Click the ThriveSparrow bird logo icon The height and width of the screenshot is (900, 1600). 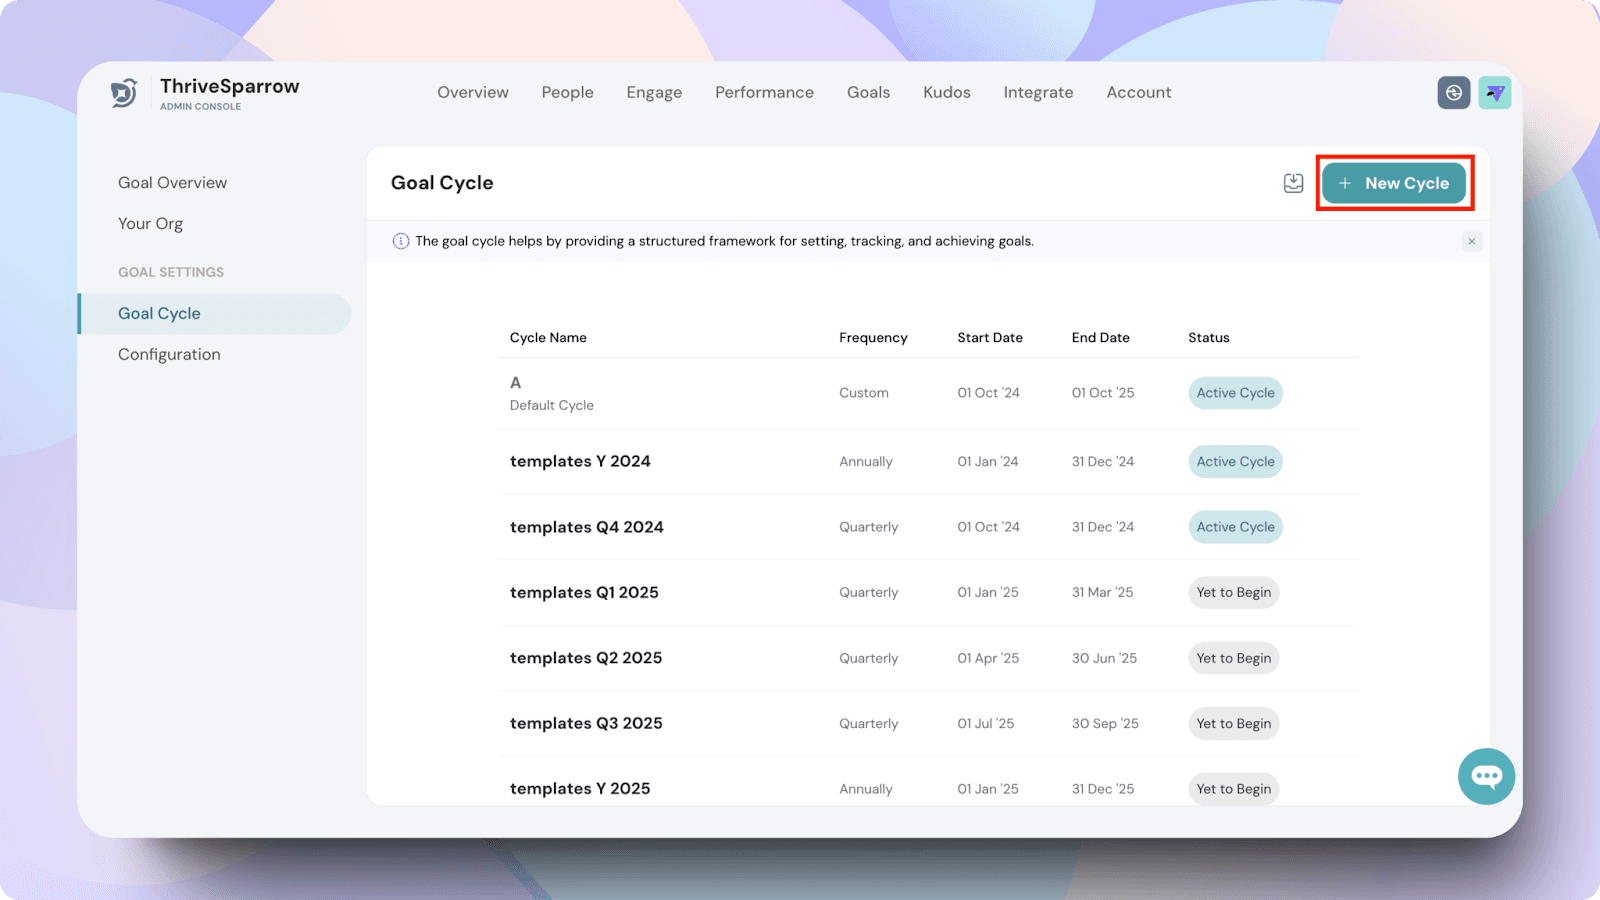pyautogui.click(x=124, y=93)
